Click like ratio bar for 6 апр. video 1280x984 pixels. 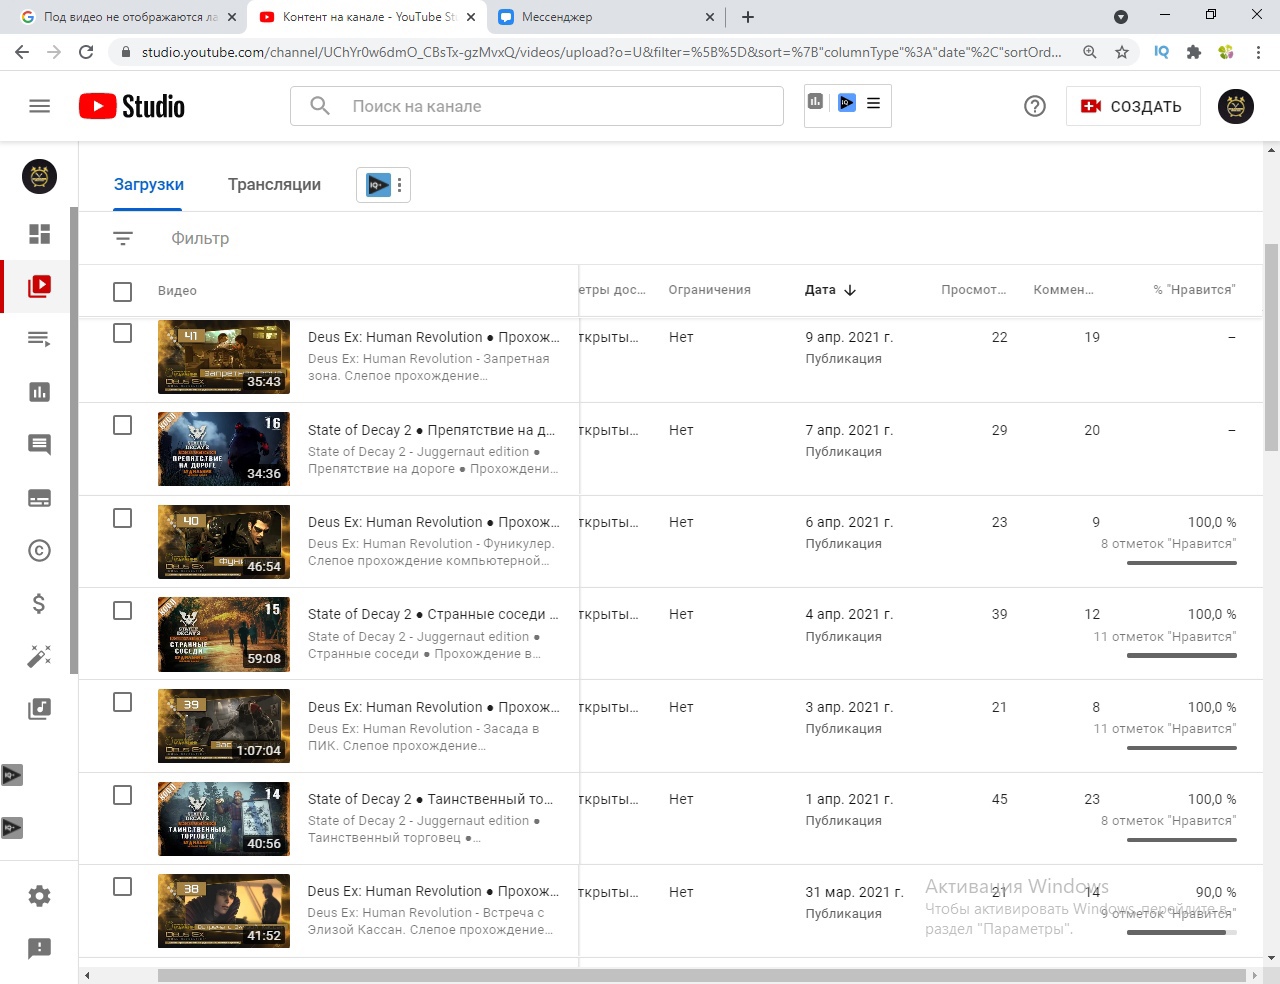(x=1181, y=563)
